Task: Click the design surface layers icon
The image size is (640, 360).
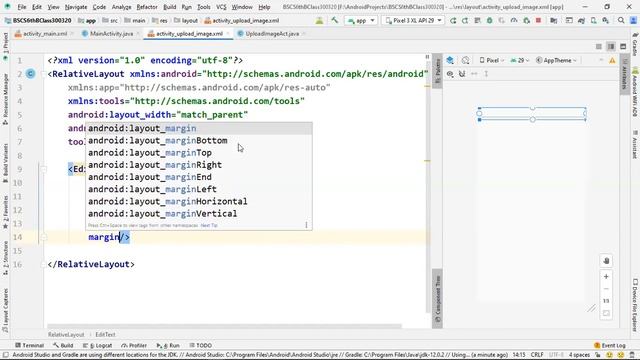Action: pos(450,60)
